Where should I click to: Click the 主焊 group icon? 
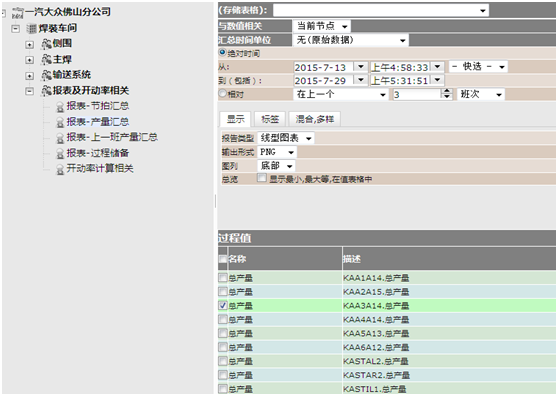46,59
